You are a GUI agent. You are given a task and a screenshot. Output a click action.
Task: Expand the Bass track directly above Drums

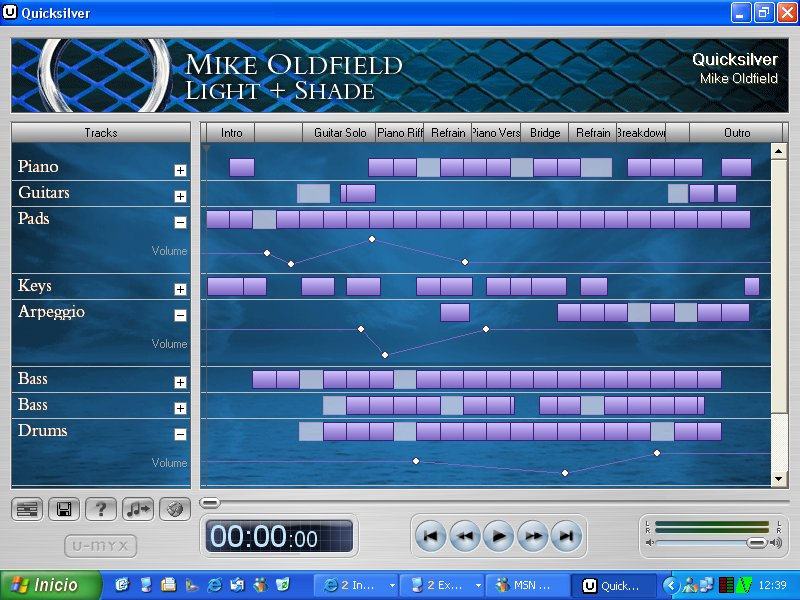(180, 409)
